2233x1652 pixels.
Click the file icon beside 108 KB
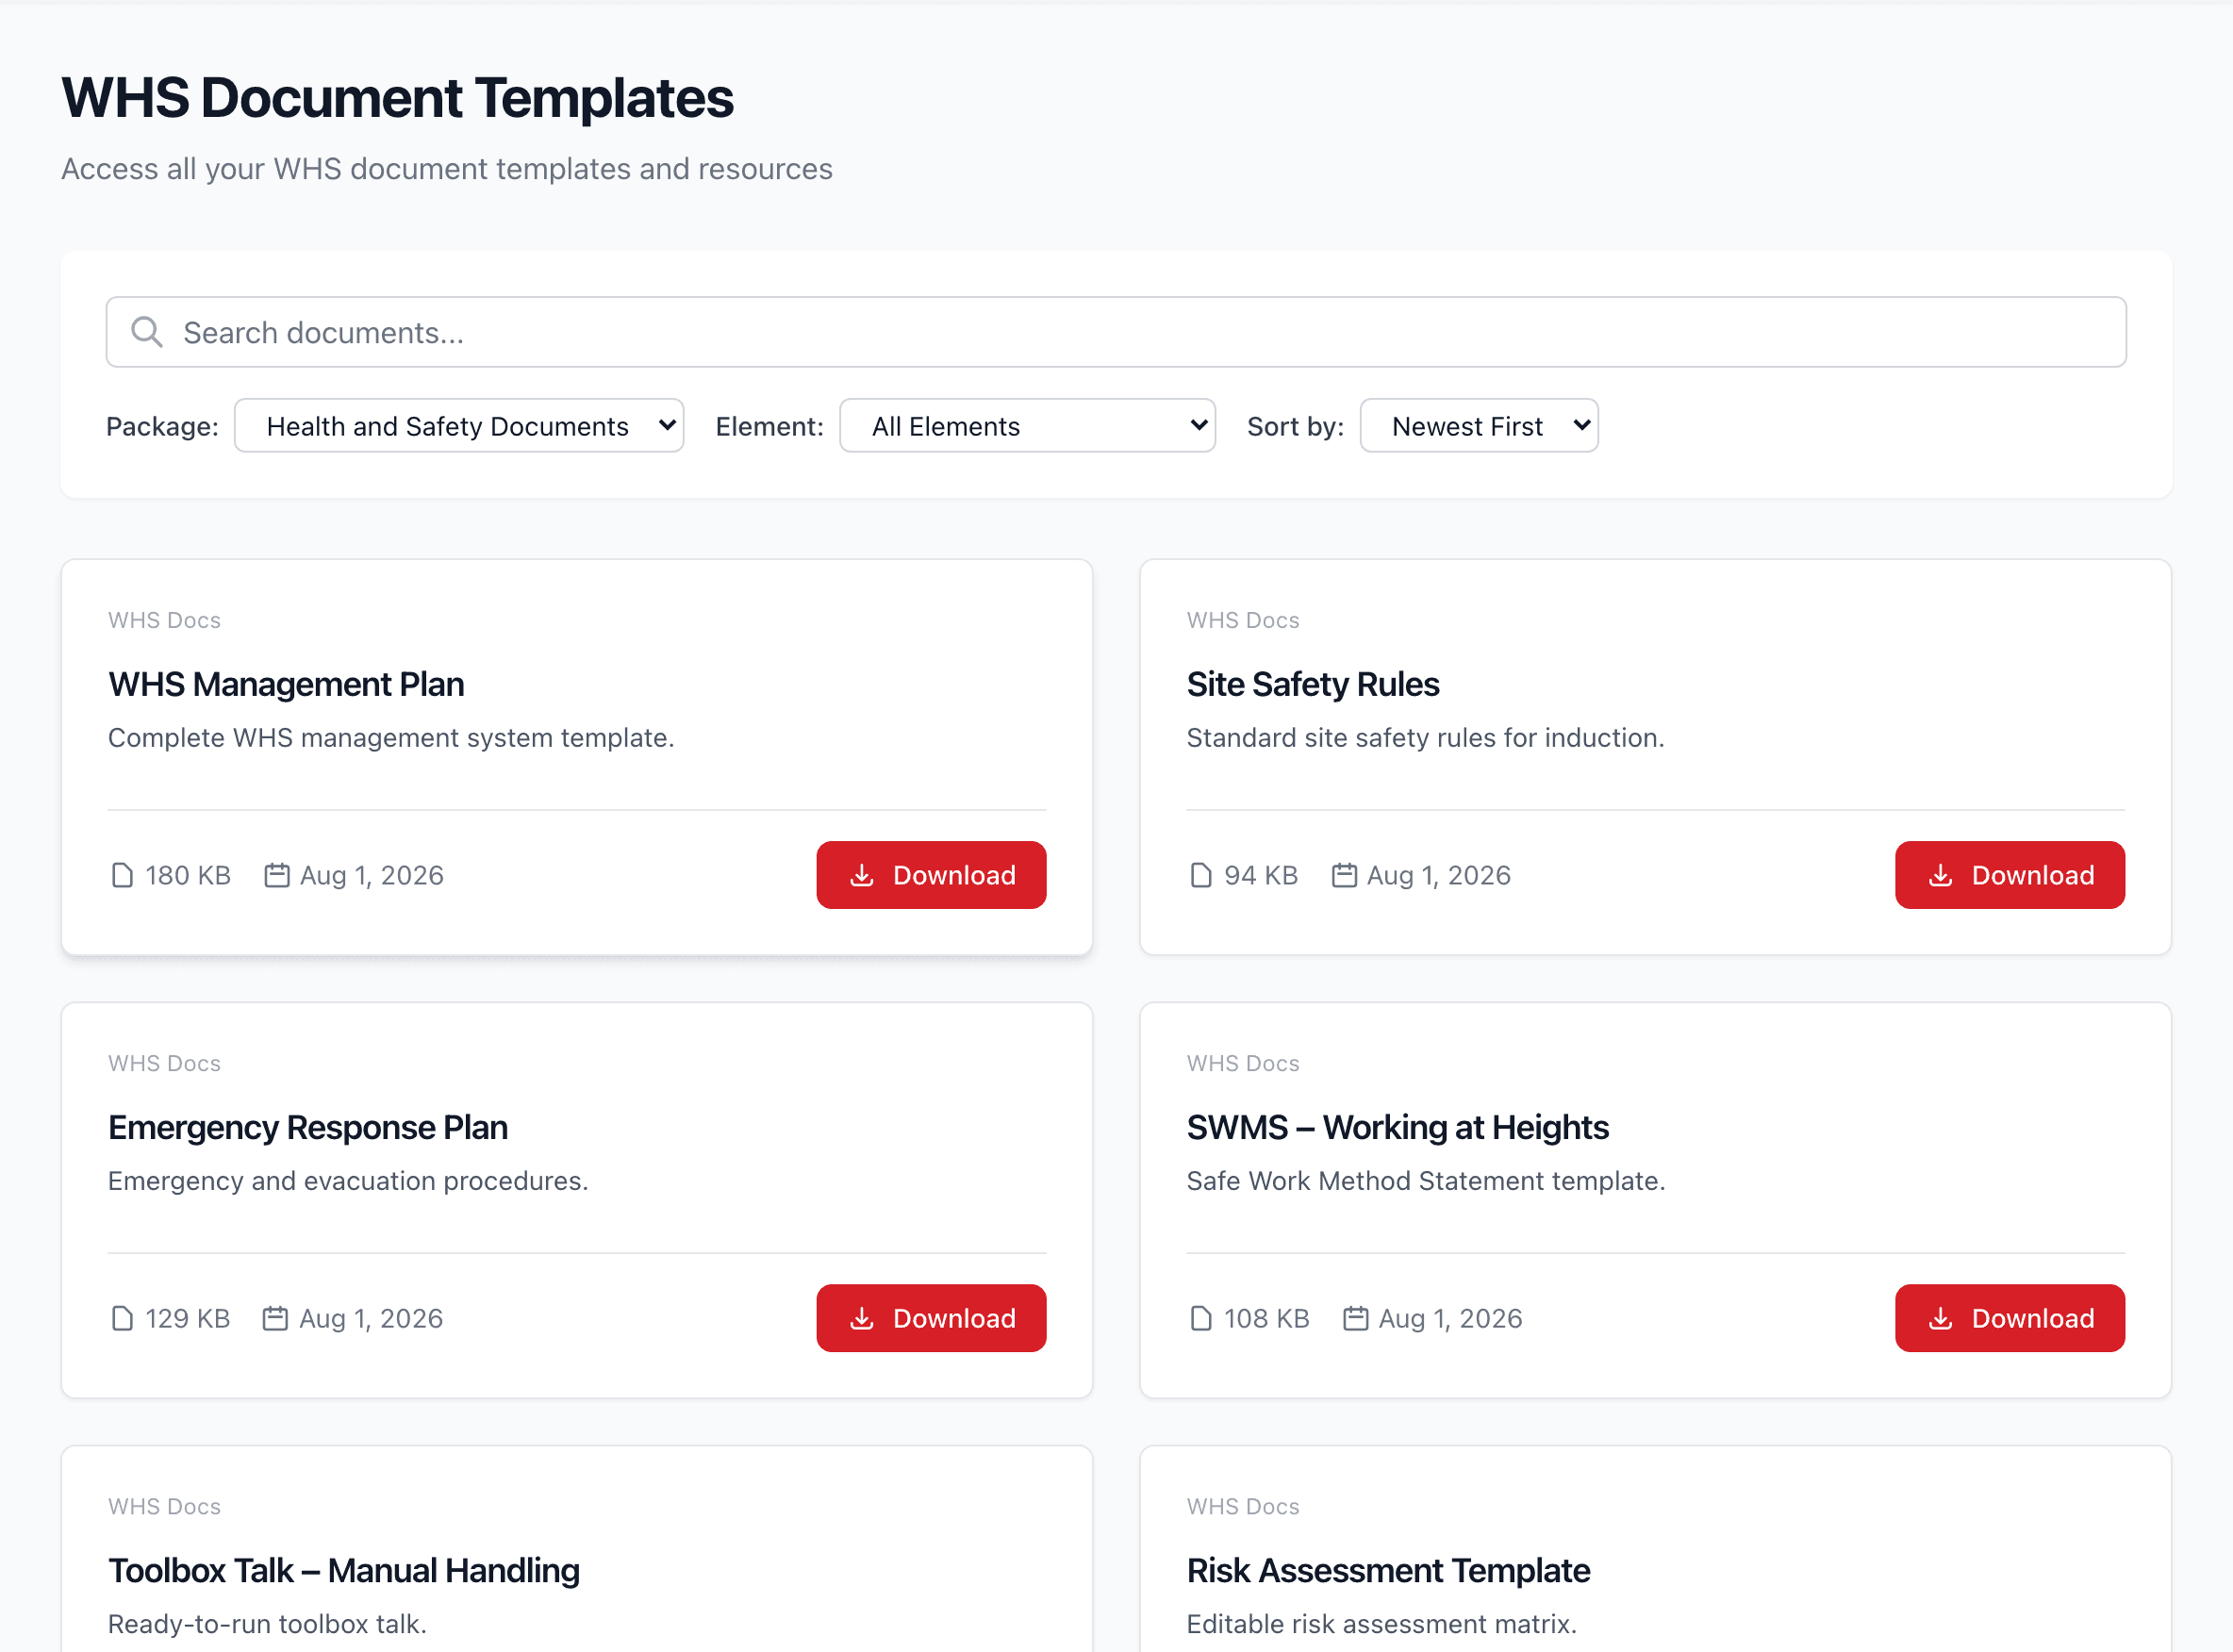pyautogui.click(x=1200, y=1318)
